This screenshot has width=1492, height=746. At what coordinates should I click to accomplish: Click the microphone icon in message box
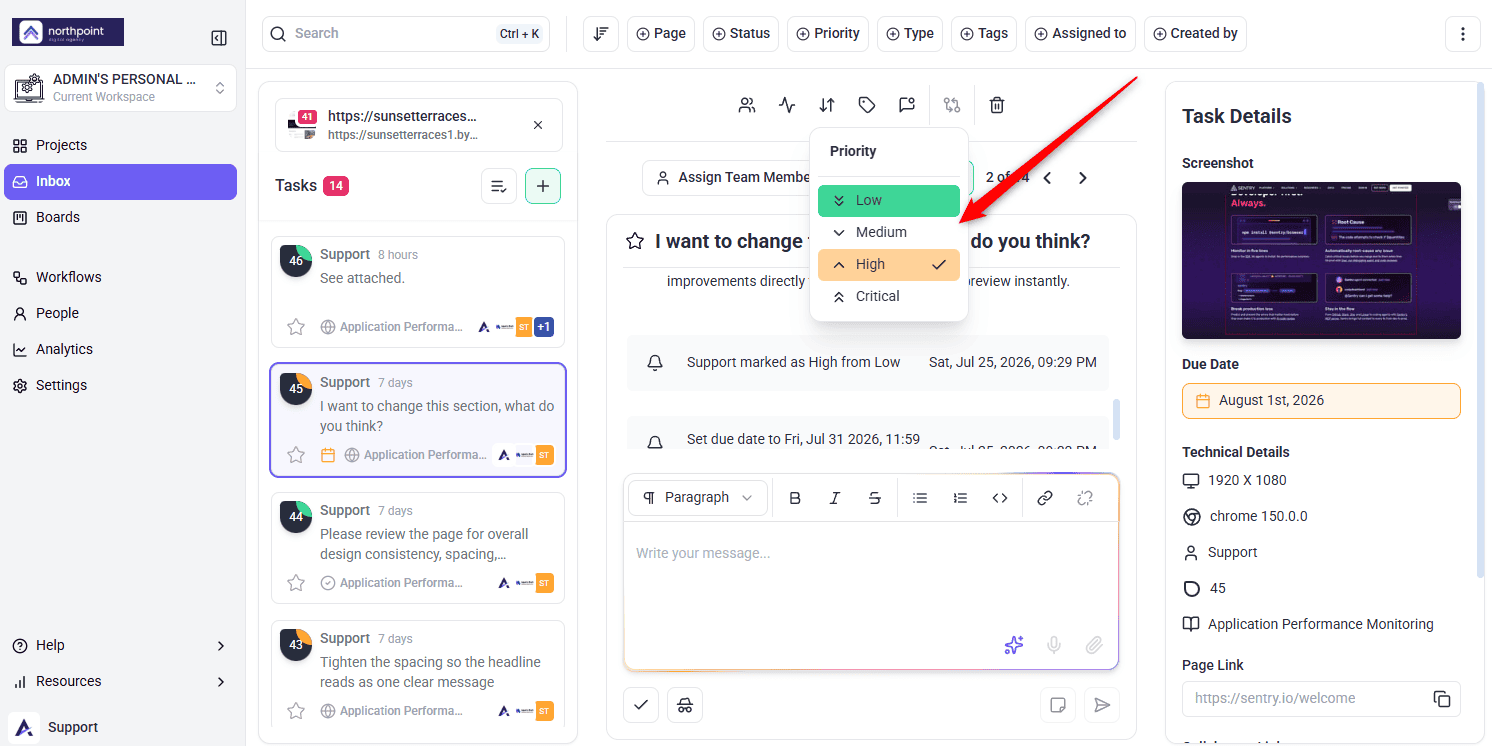click(1054, 645)
